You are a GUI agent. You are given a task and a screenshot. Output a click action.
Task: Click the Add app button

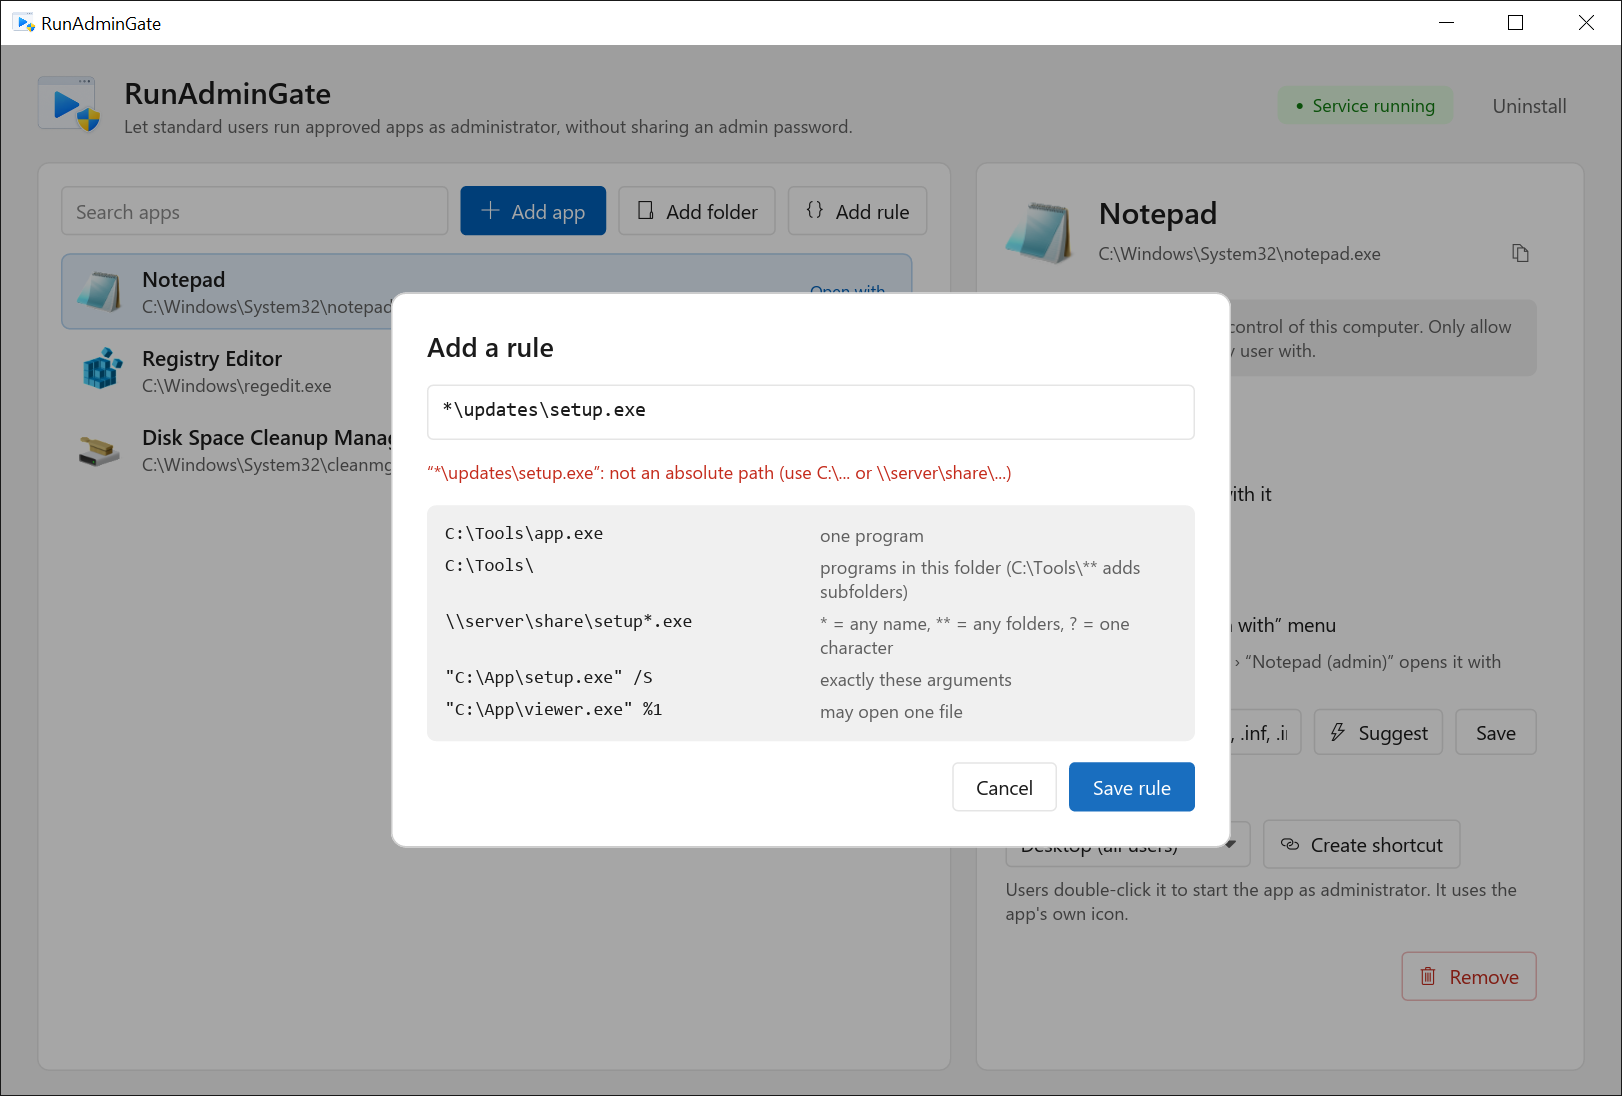(533, 211)
